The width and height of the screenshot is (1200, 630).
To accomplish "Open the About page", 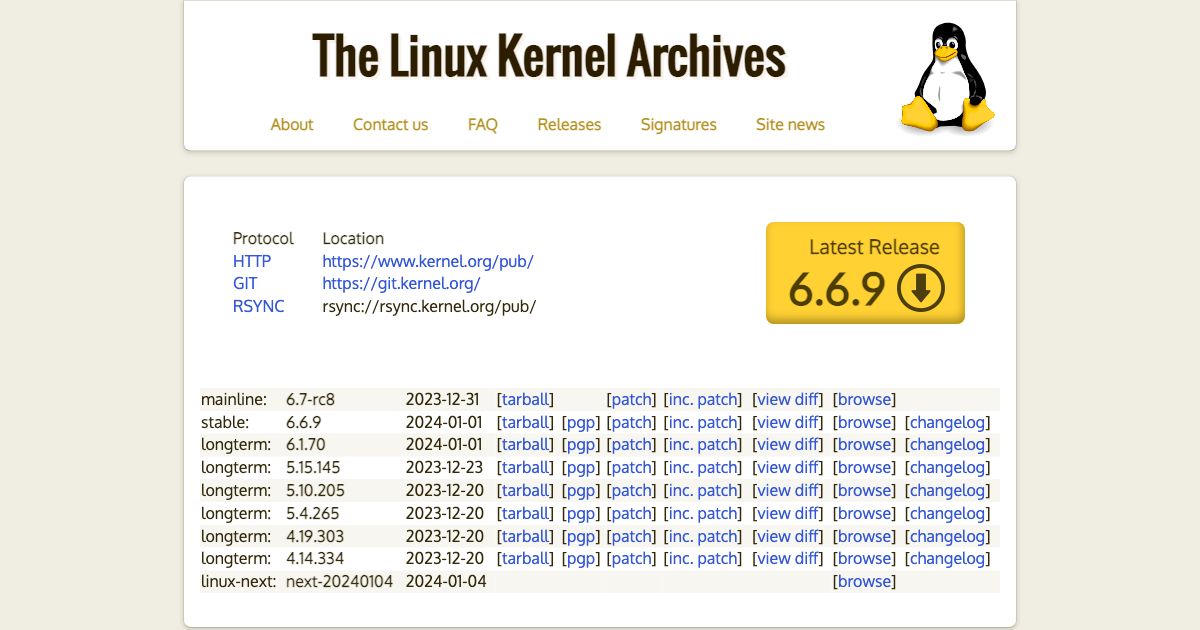I will click(291, 124).
